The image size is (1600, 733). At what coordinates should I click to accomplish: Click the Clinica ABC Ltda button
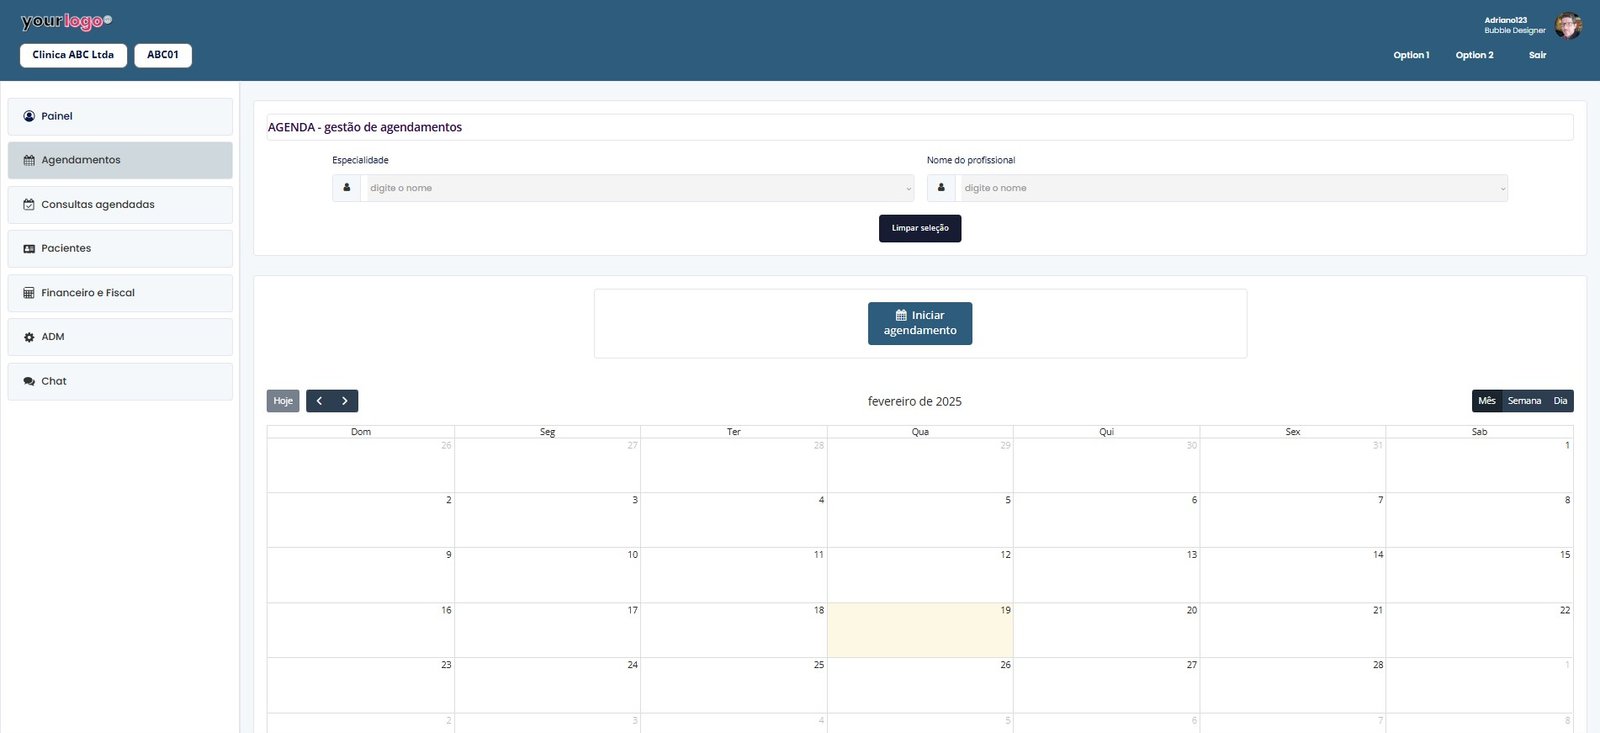[x=73, y=55]
